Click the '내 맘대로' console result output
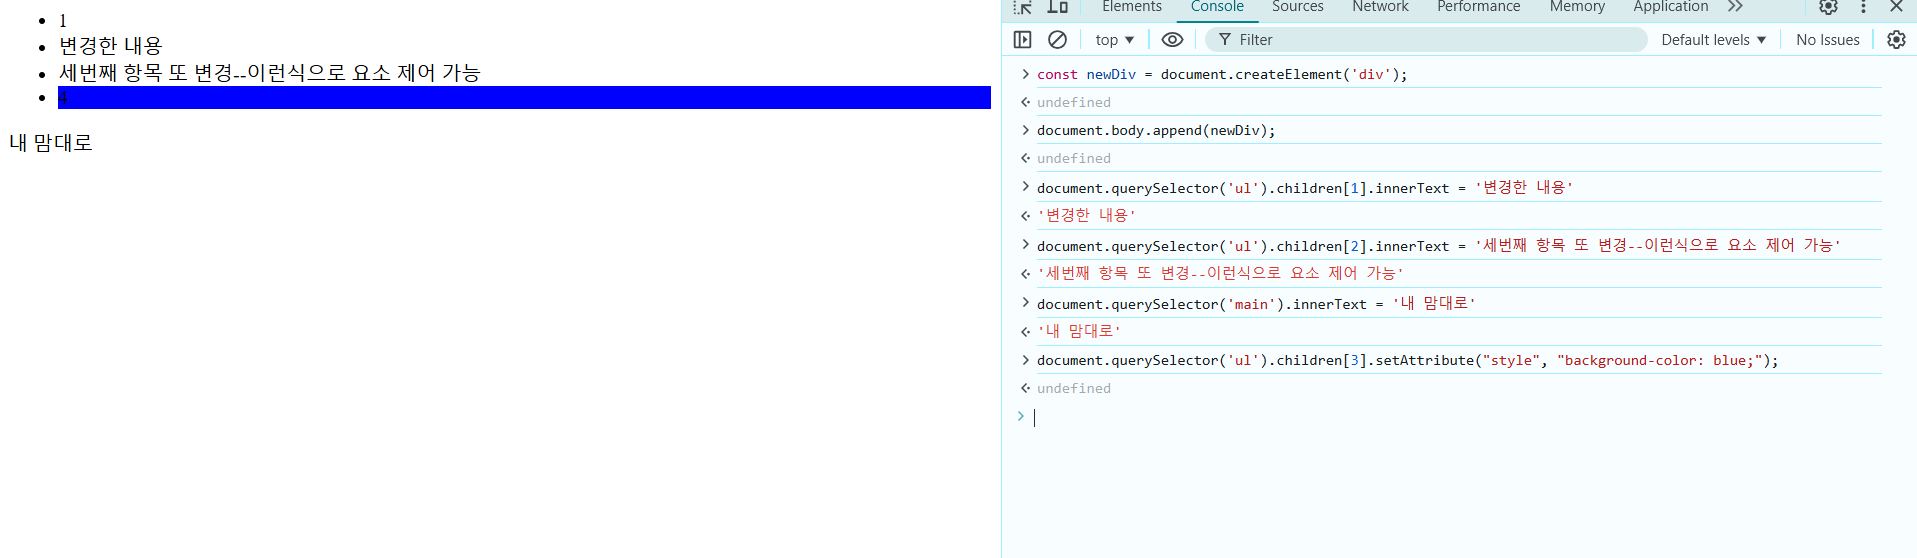1917x558 pixels. click(1079, 331)
